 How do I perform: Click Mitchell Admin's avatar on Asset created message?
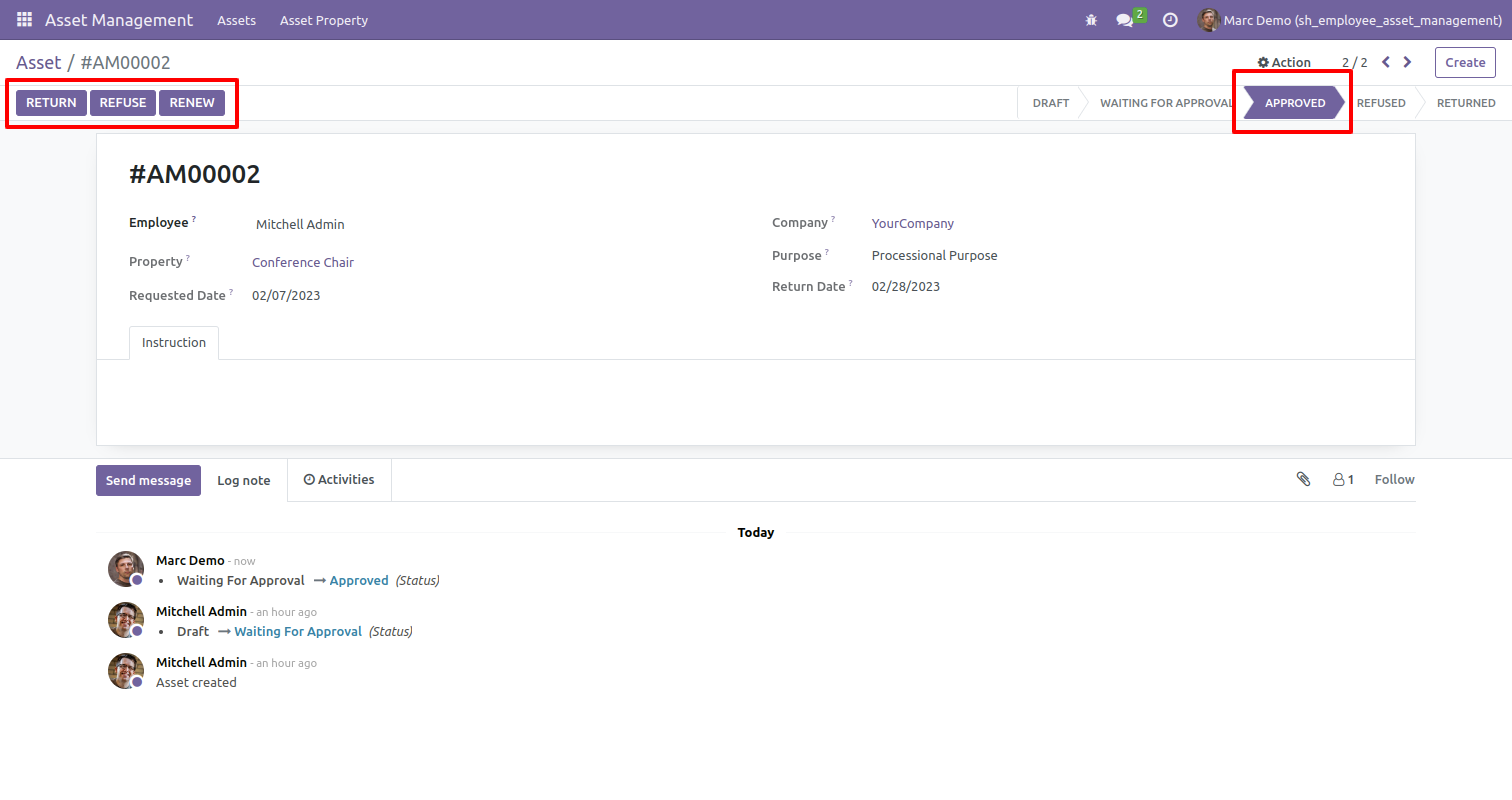pos(126,671)
